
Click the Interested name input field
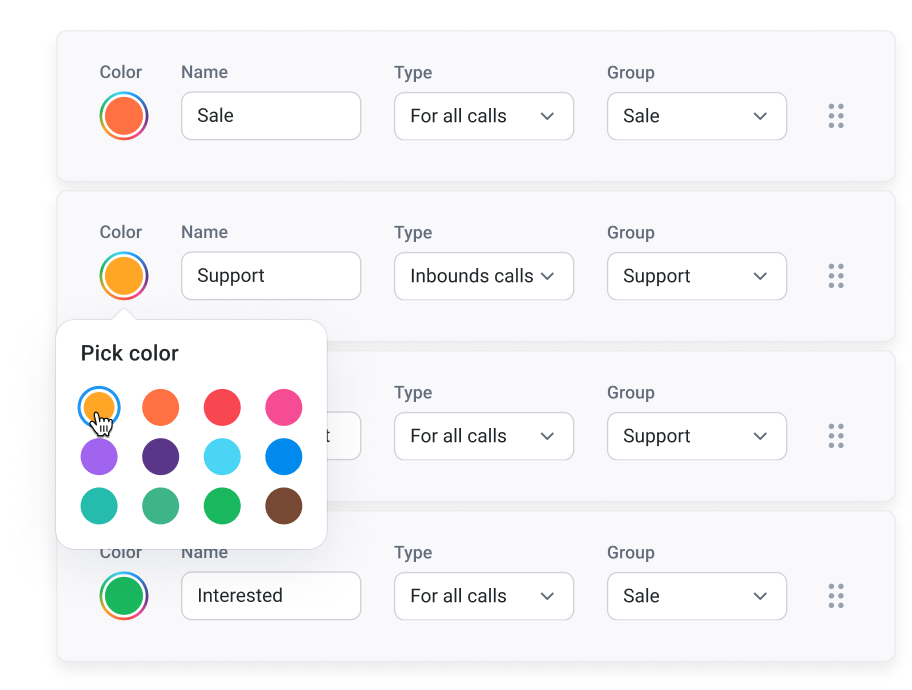270,596
